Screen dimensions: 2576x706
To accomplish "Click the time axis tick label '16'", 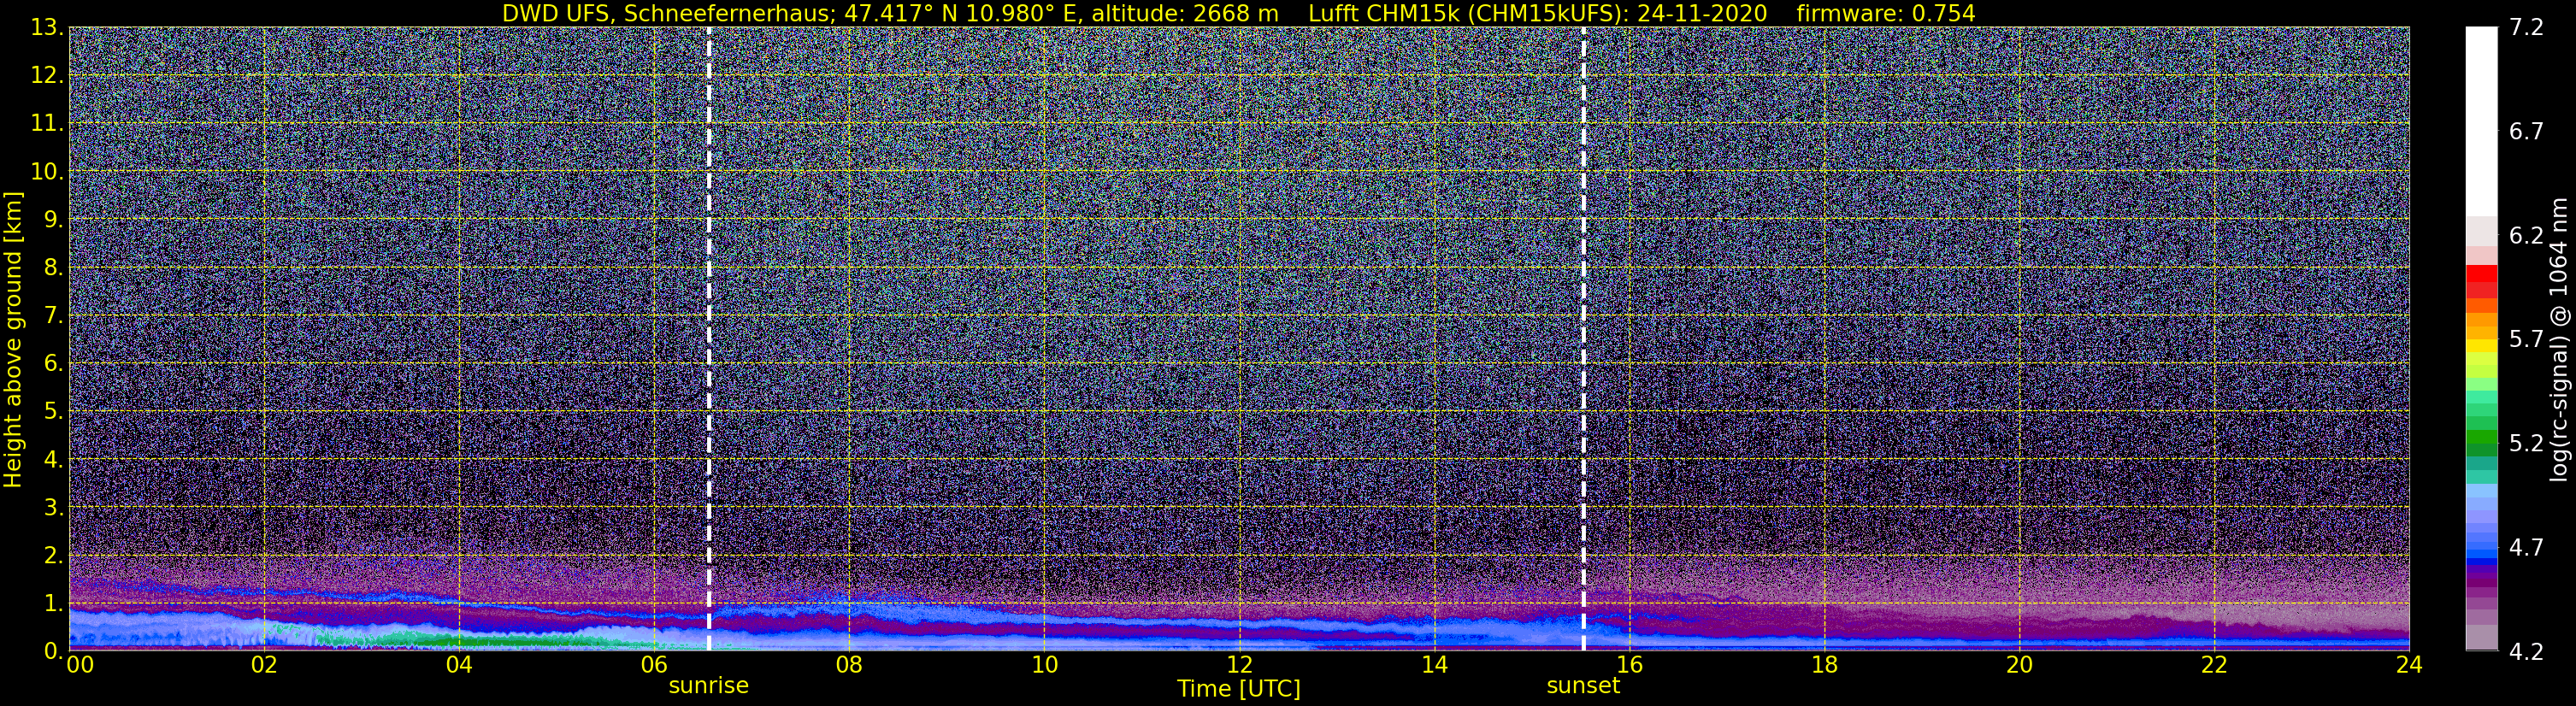I will click(1629, 665).
